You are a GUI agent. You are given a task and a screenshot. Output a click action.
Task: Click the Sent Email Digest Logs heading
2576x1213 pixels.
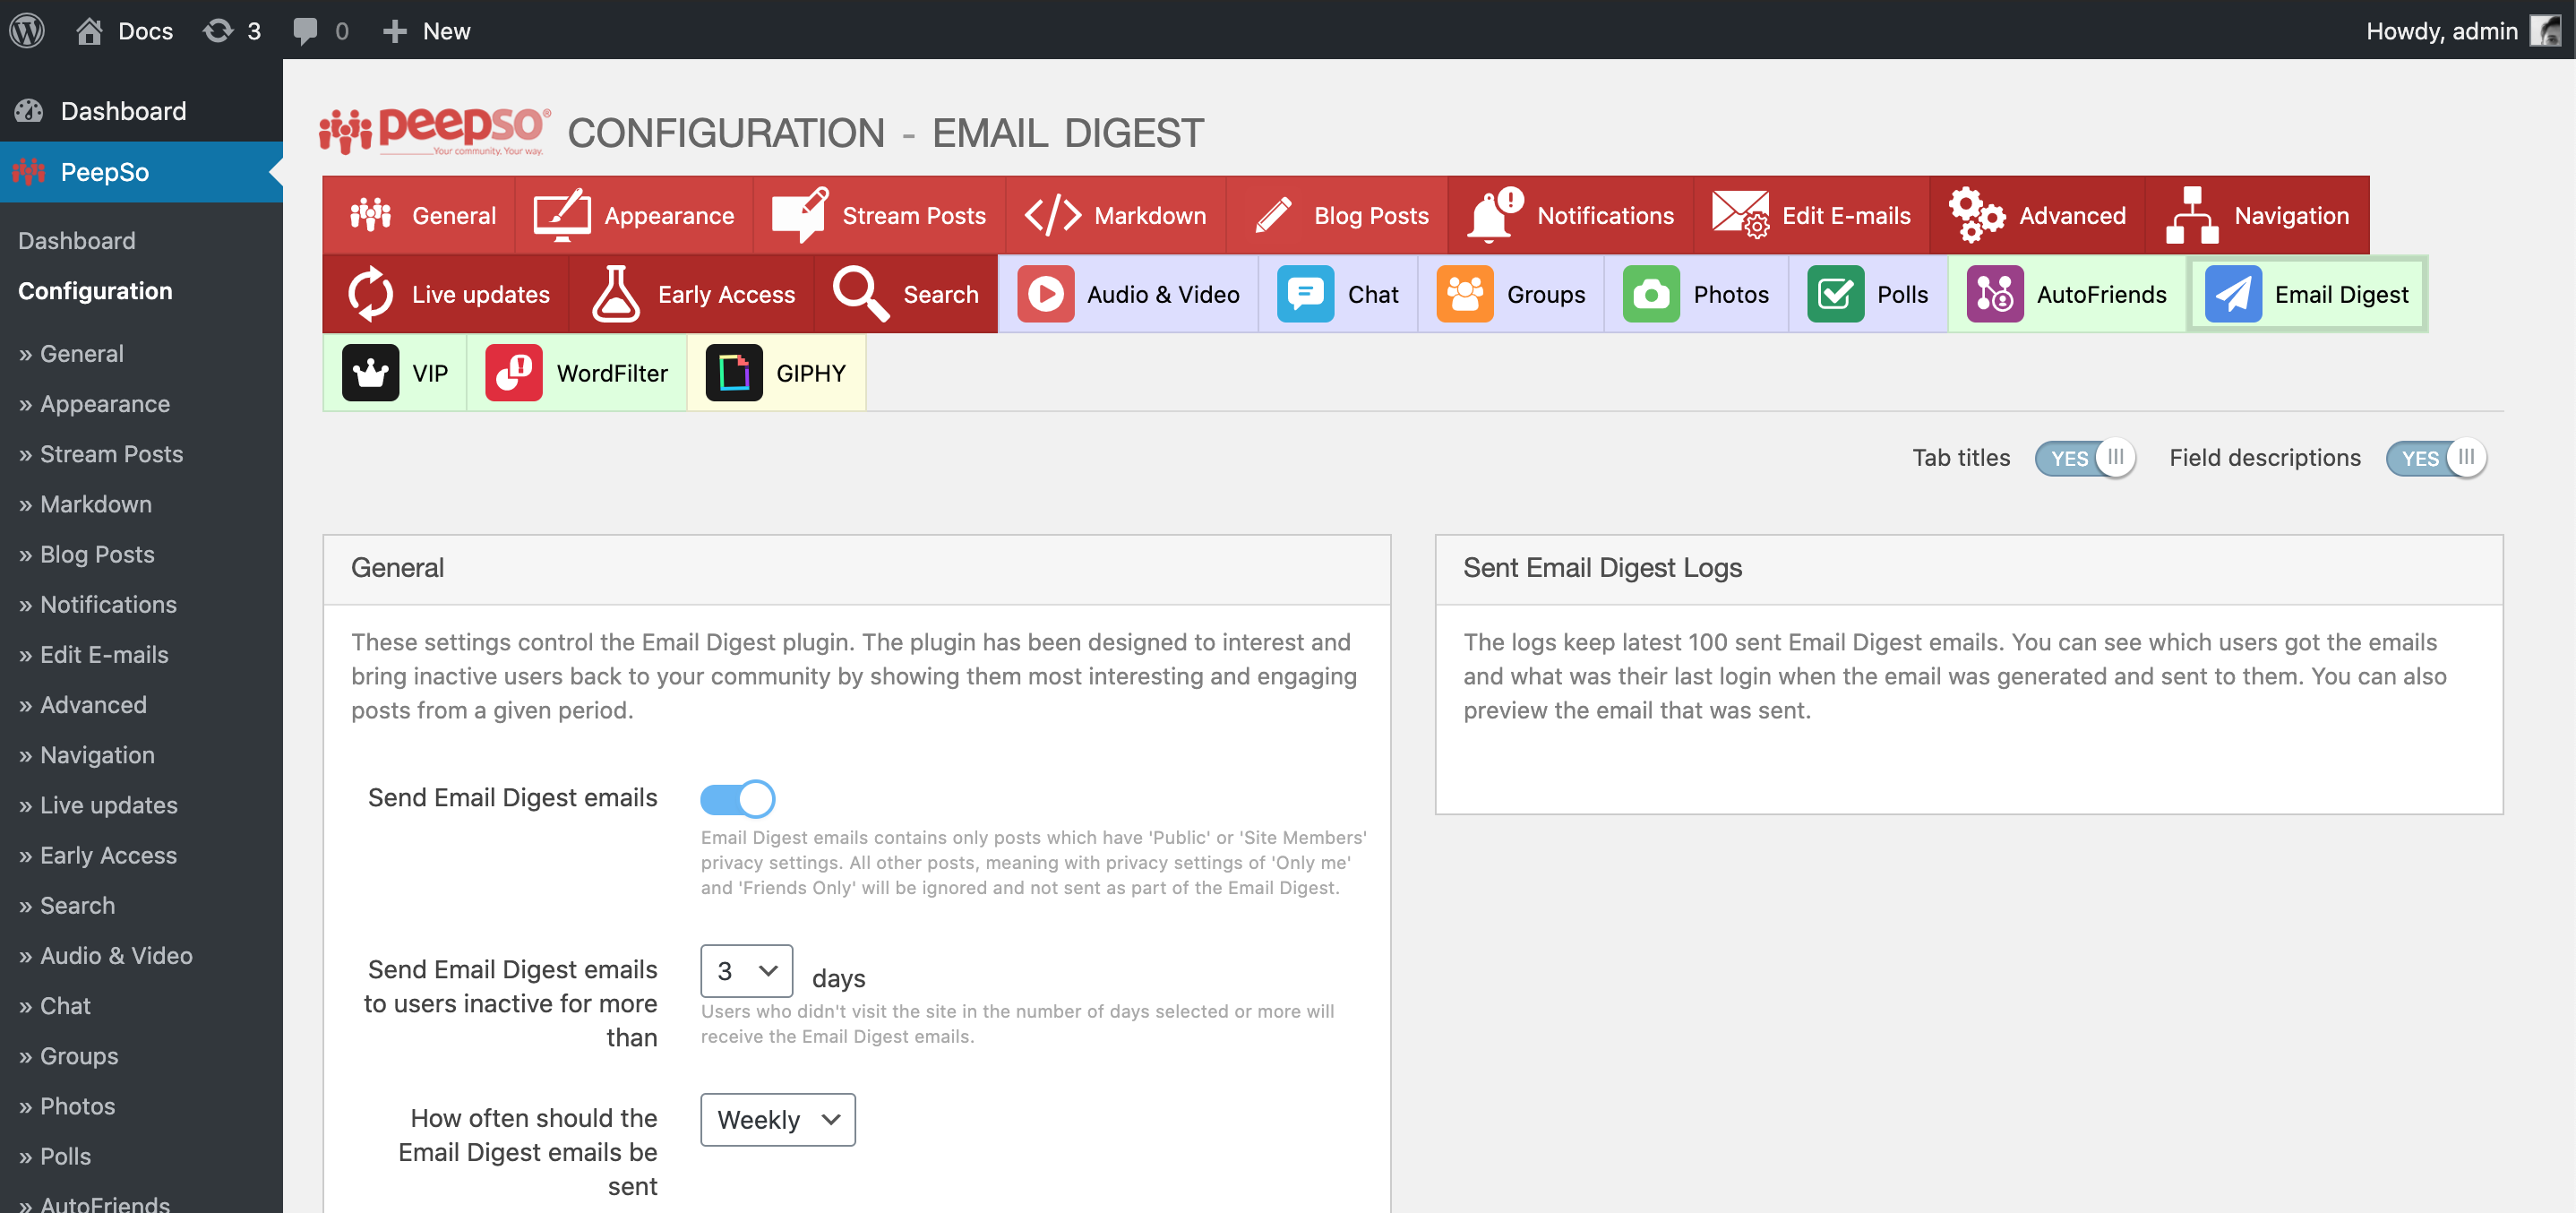pos(1602,568)
